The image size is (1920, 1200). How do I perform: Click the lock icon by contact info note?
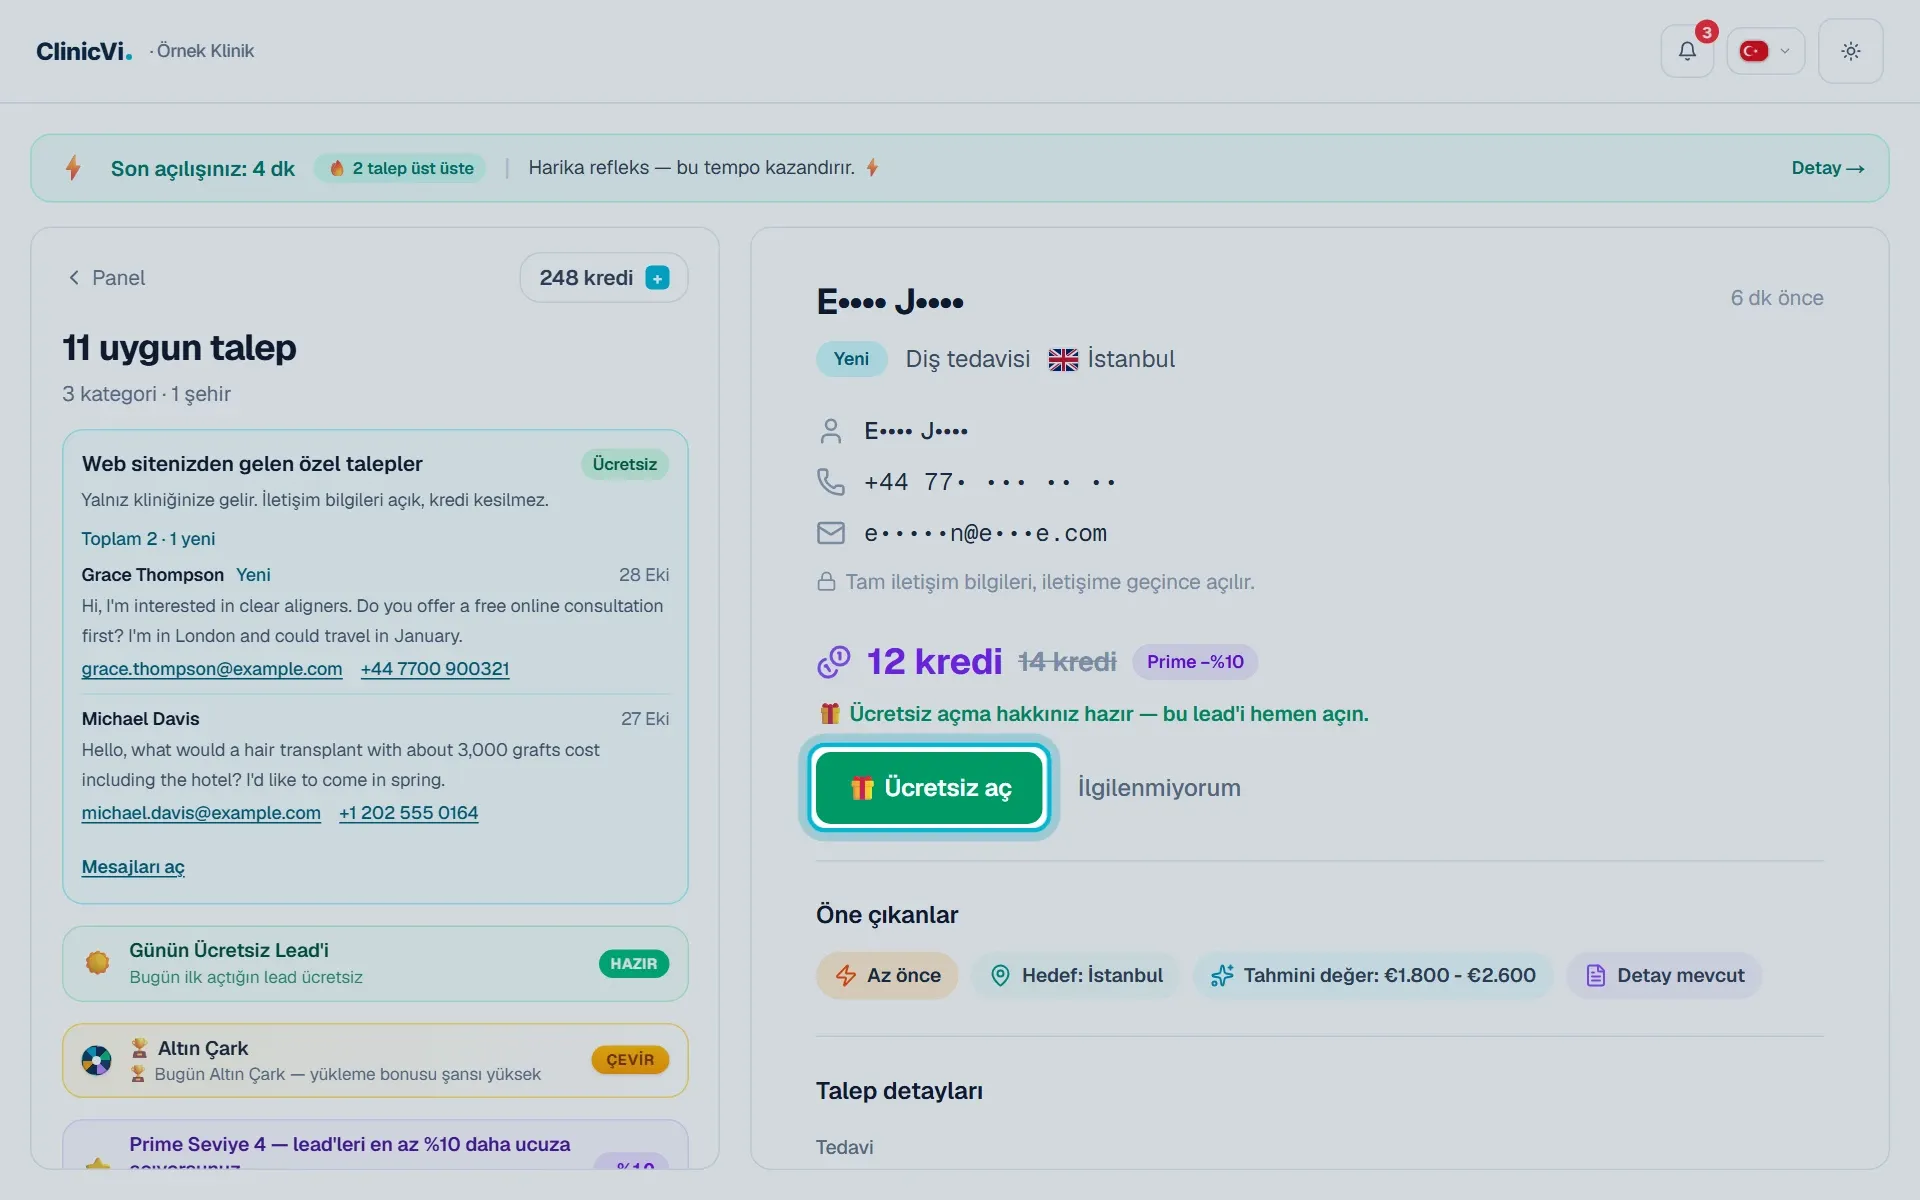click(826, 582)
